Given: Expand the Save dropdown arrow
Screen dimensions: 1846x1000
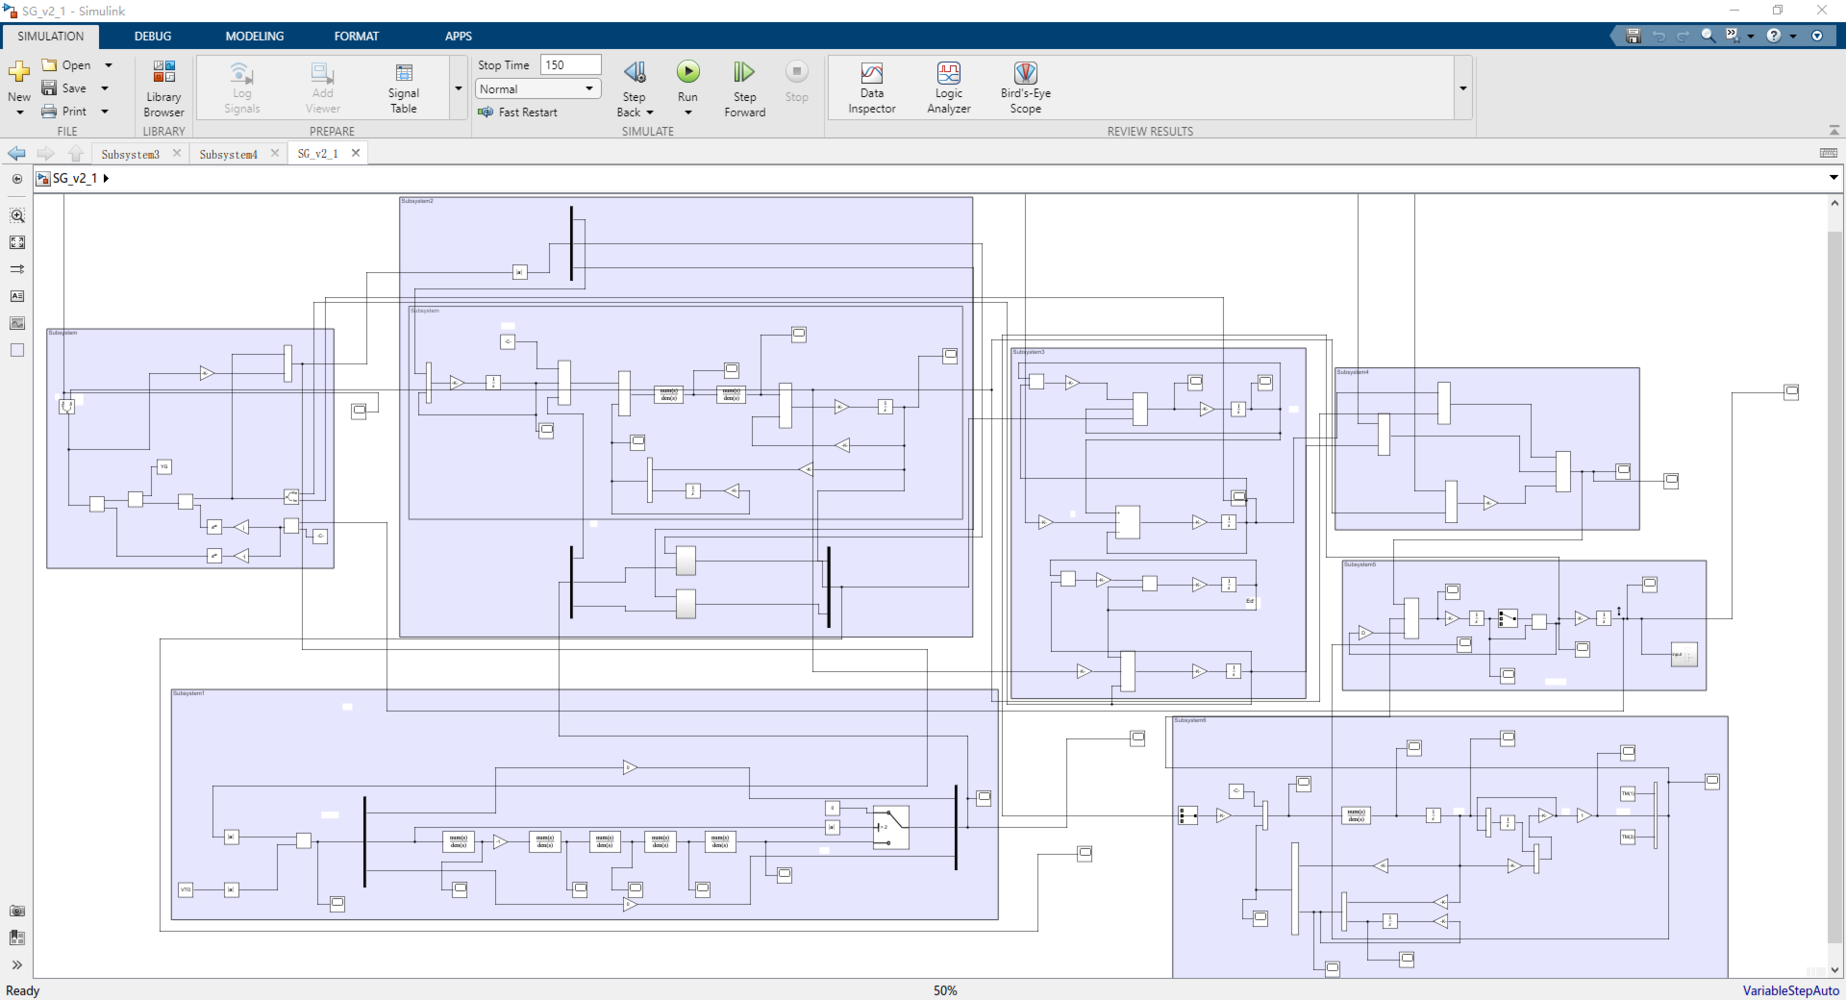Looking at the screenshot, I should pyautogui.click(x=104, y=88).
